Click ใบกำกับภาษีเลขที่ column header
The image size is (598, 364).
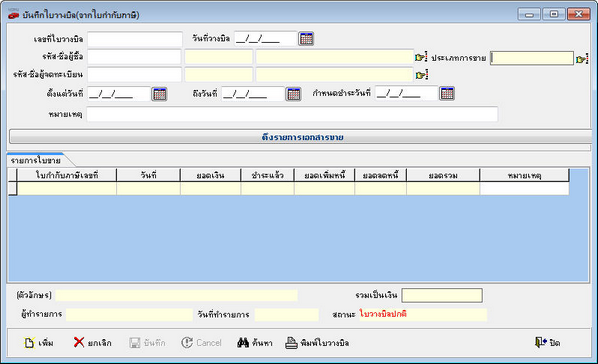(67, 175)
